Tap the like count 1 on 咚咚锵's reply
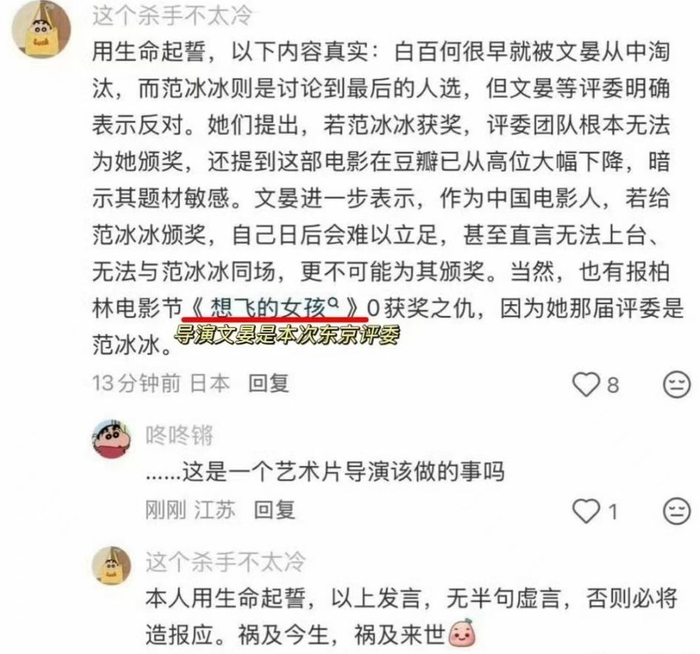The image size is (700, 654). [x=613, y=512]
